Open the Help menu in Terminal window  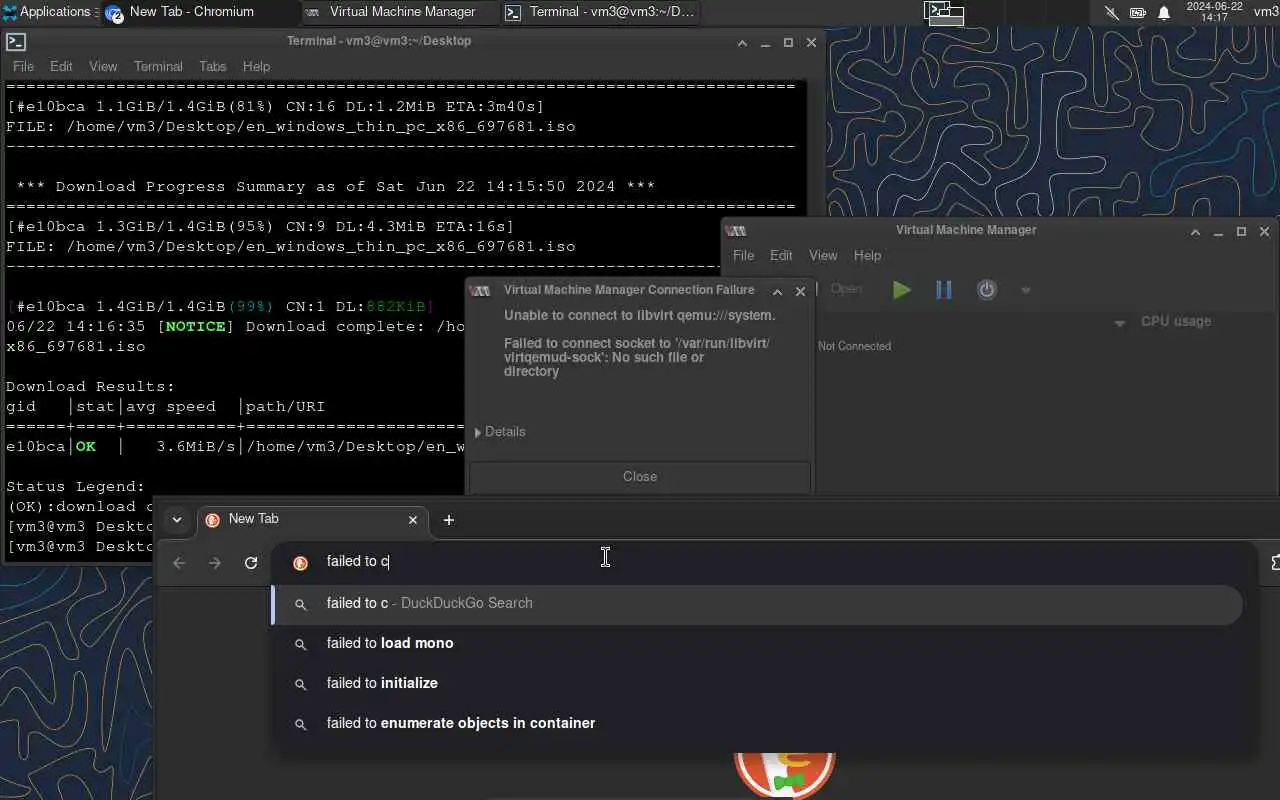256,66
